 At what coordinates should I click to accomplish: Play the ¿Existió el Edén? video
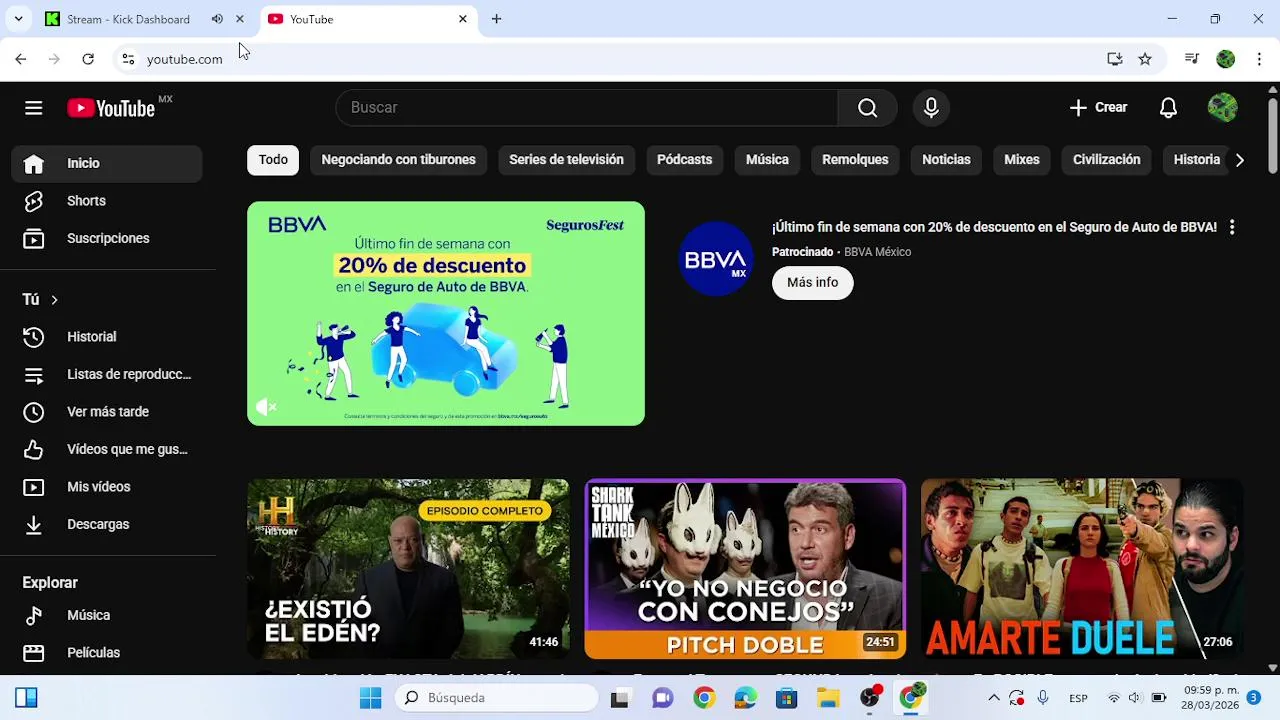tap(408, 569)
